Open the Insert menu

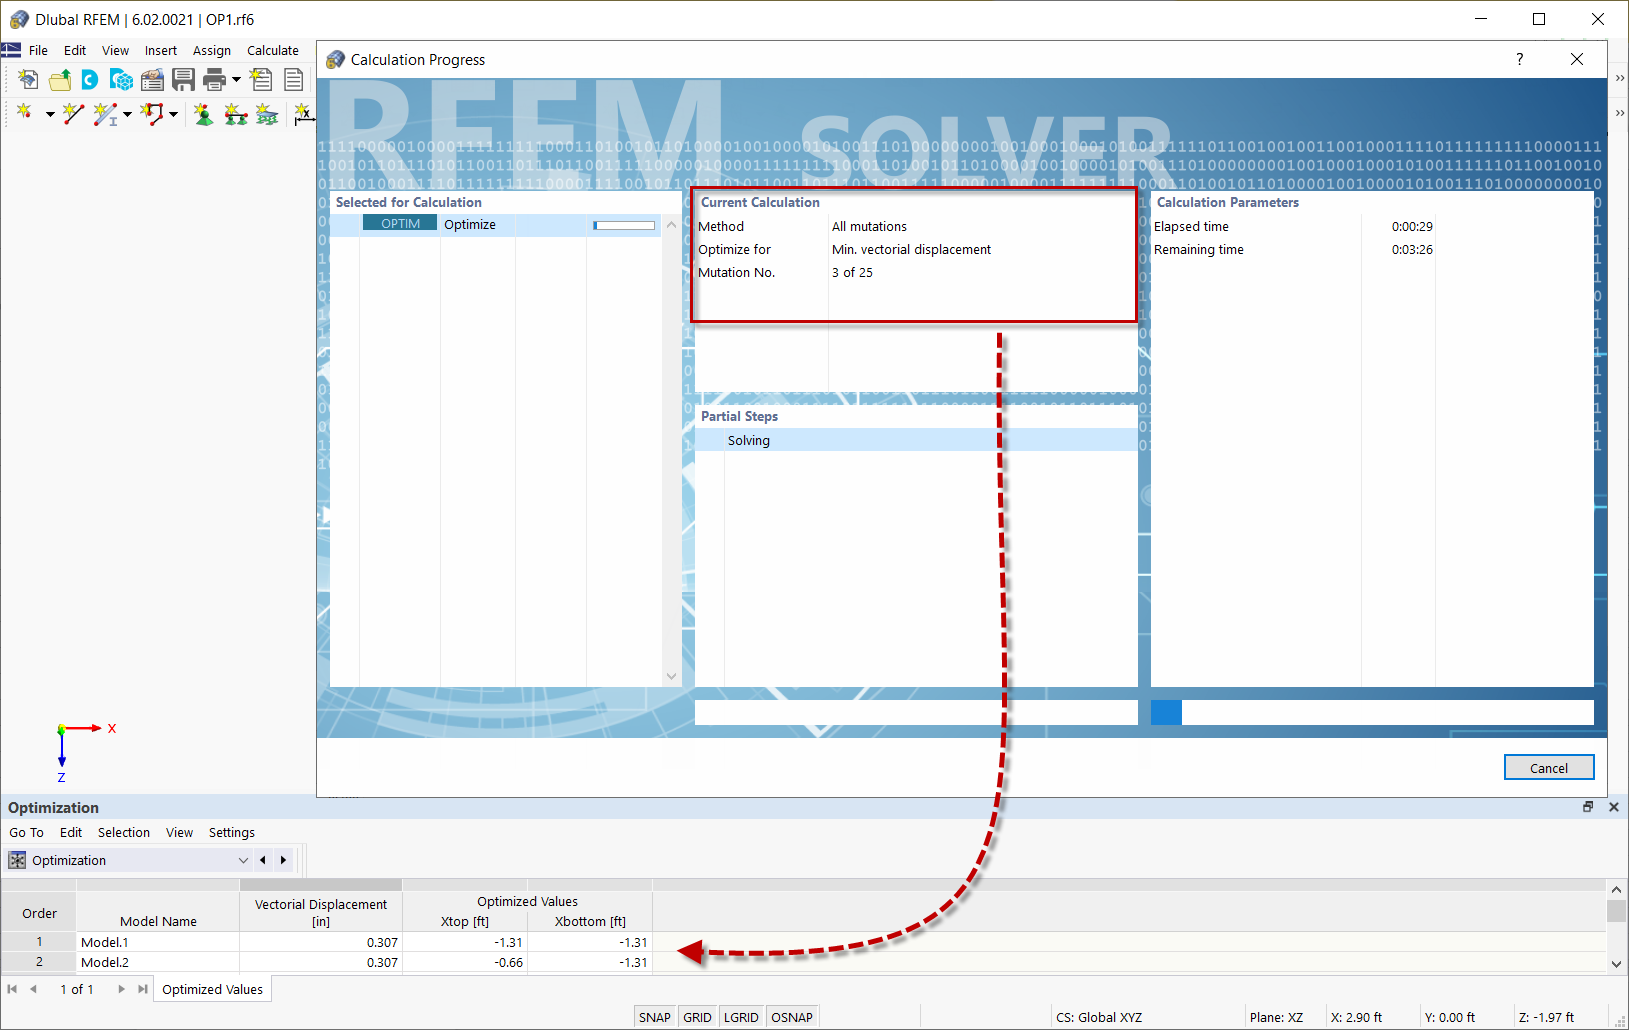coord(160,50)
